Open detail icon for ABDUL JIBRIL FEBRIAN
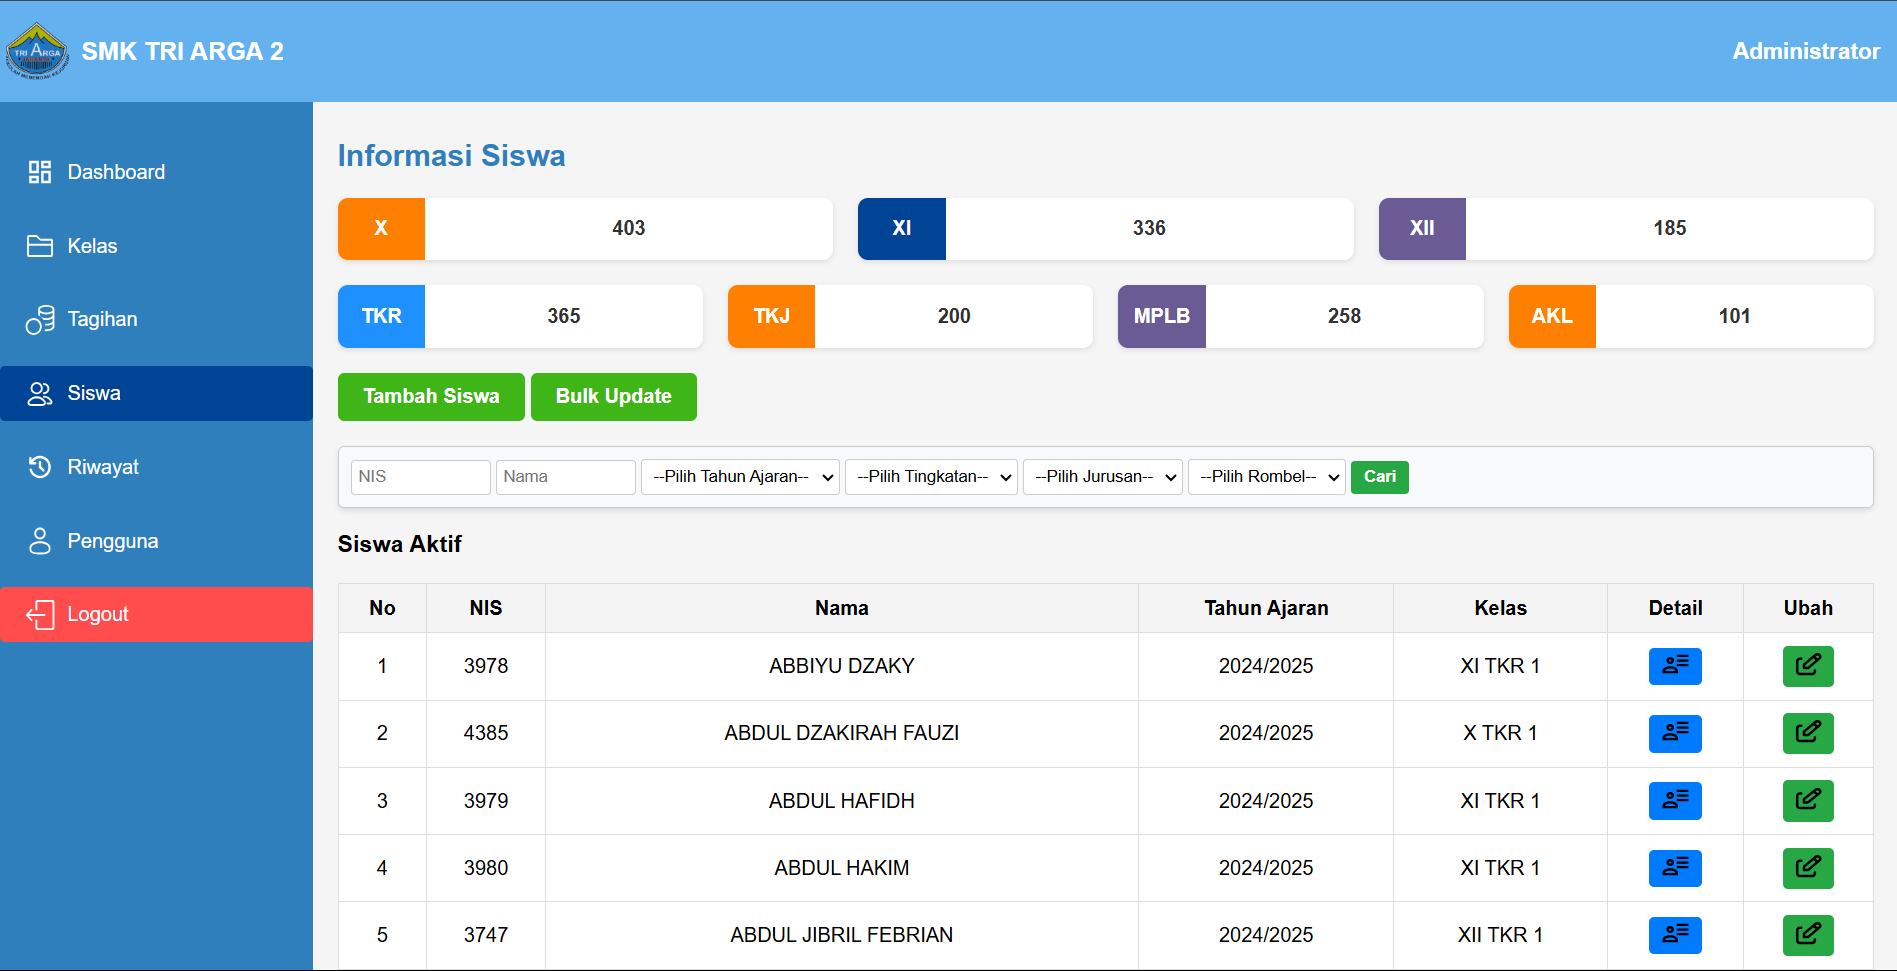 1674,935
